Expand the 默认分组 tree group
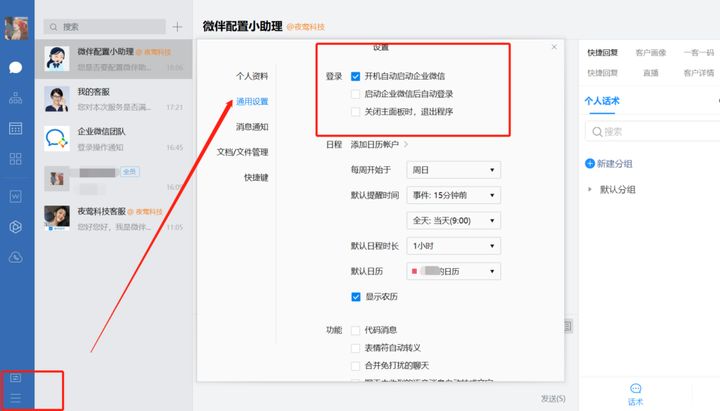720x411 pixels. 590,189
